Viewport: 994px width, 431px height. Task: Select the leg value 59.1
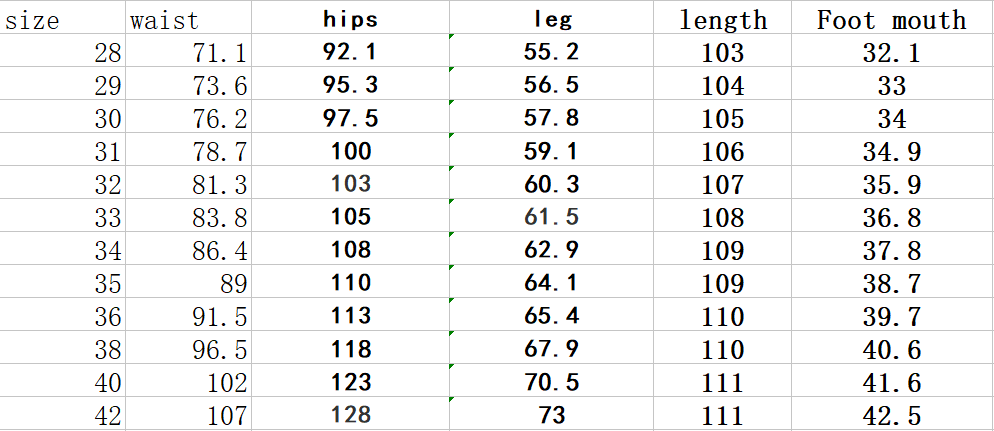tap(551, 152)
